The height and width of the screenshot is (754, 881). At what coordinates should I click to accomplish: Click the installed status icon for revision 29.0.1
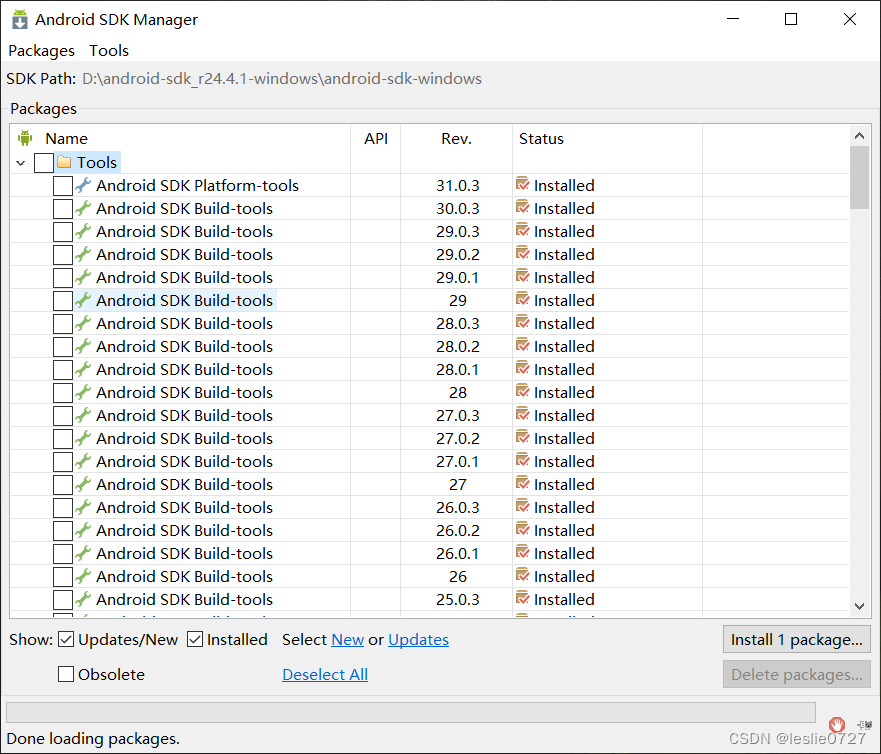click(x=523, y=276)
